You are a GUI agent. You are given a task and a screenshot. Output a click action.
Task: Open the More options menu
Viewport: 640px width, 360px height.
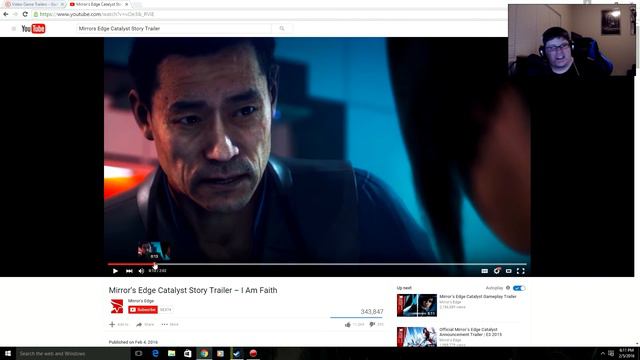click(x=170, y=324)
